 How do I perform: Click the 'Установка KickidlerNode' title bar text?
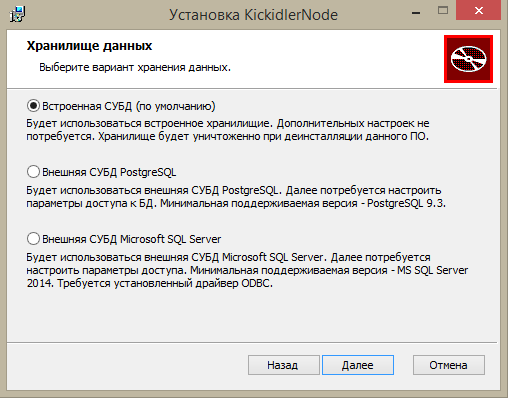point(253,15)
